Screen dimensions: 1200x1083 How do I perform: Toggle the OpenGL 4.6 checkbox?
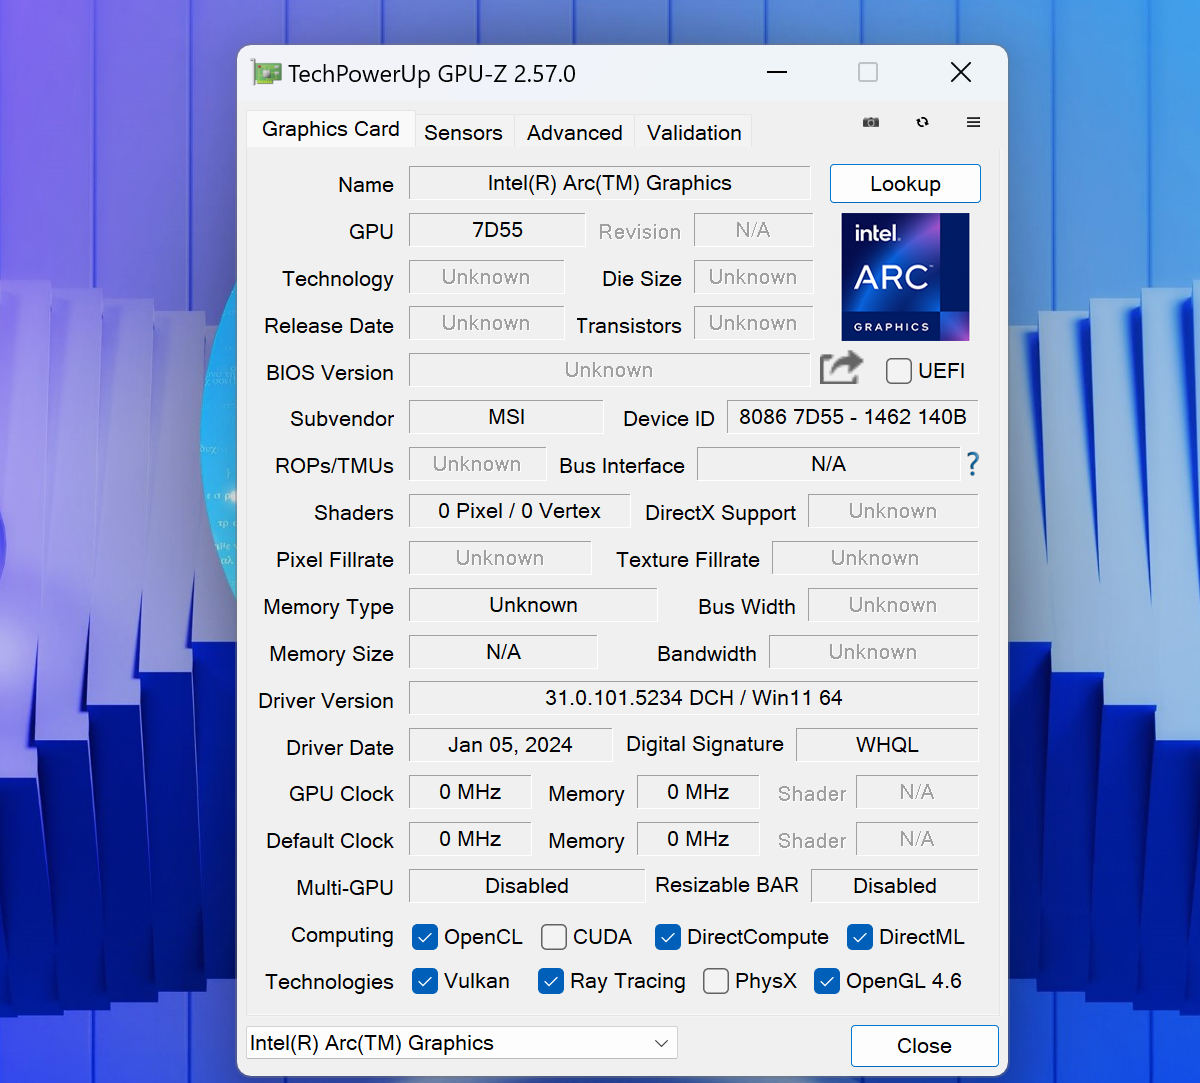tap(827, 981)
